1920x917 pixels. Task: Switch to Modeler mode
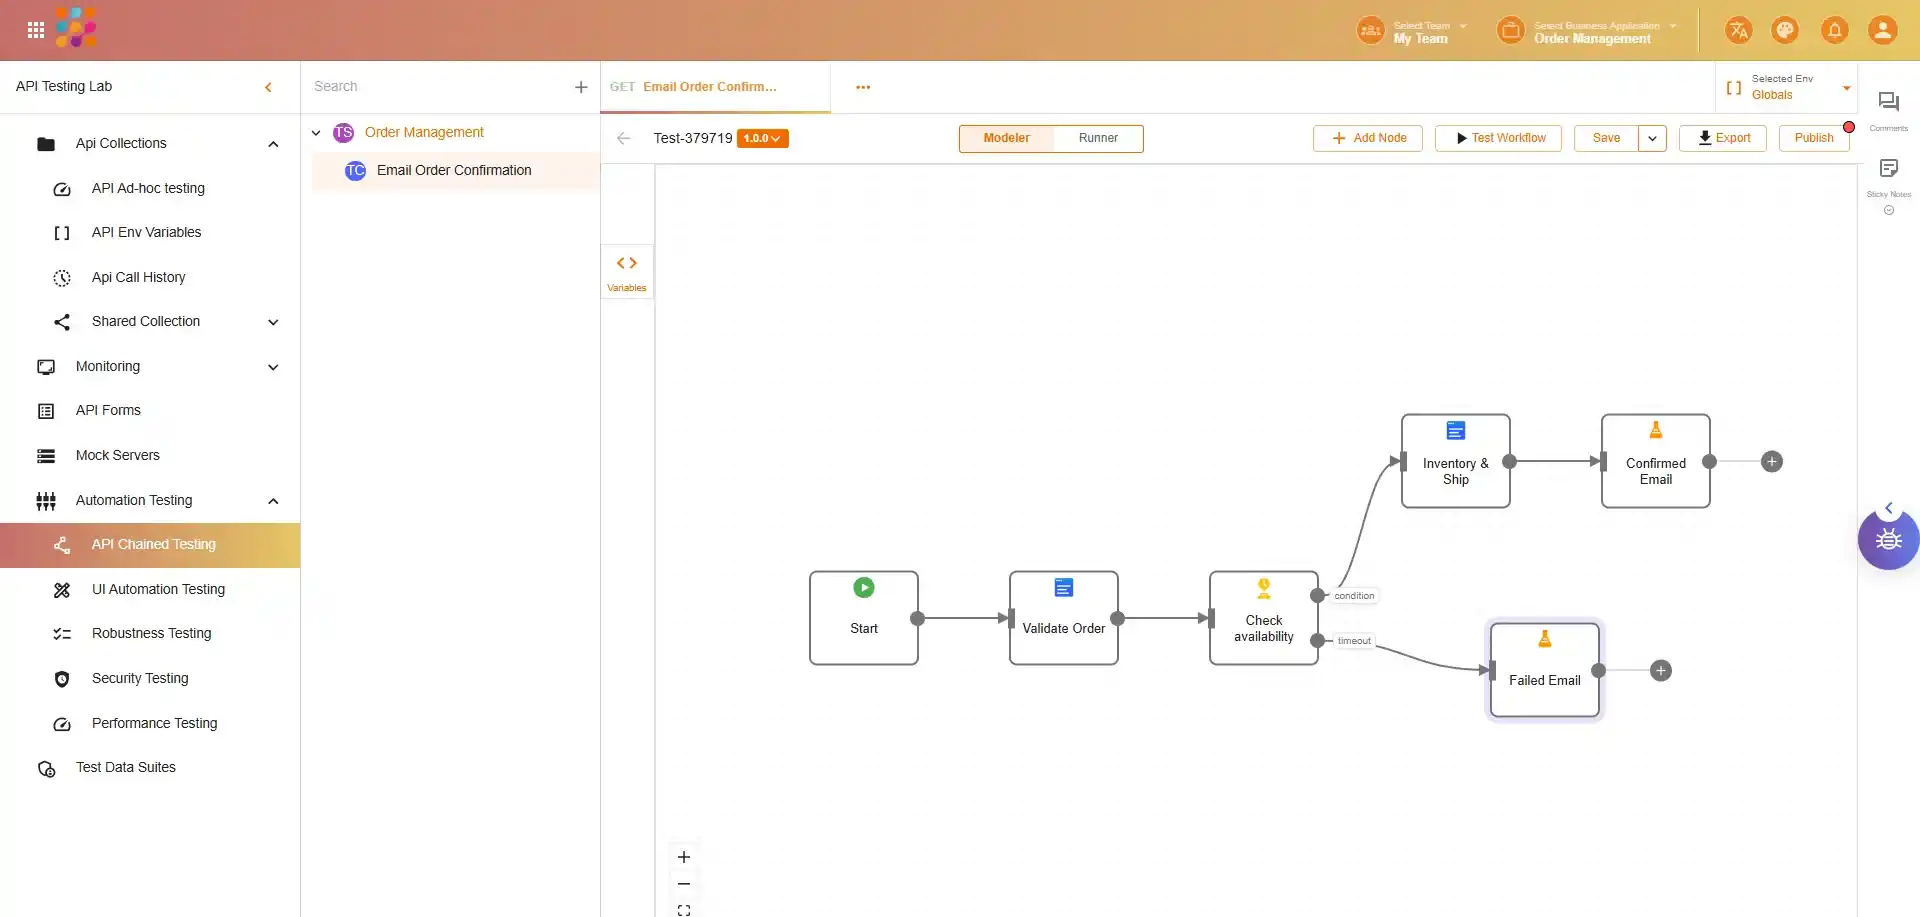click(1006, 138)
